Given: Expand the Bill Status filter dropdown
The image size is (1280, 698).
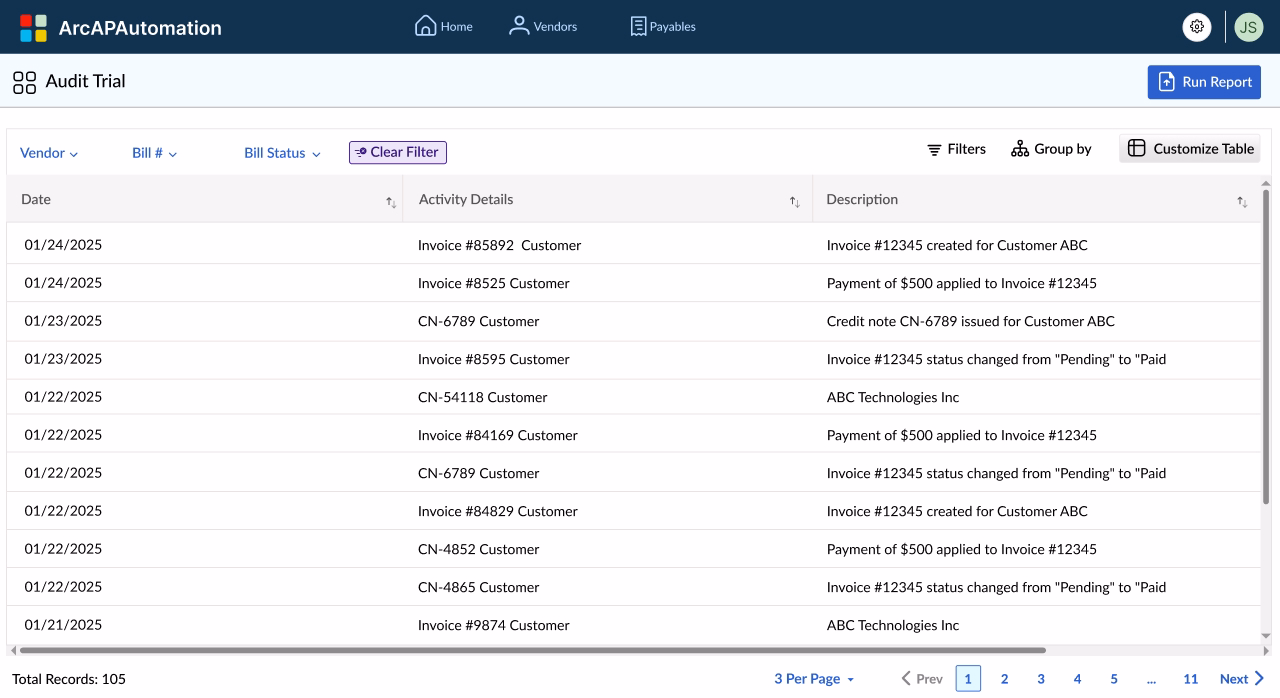Looking at the screenshot, I should tap(283, 153).
